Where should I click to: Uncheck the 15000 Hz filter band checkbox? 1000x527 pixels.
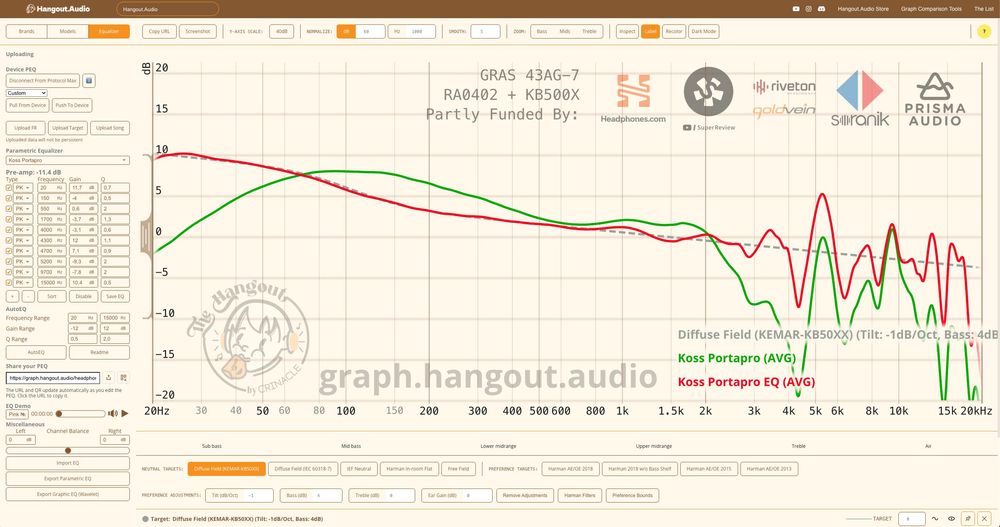[x=9, y=283]
